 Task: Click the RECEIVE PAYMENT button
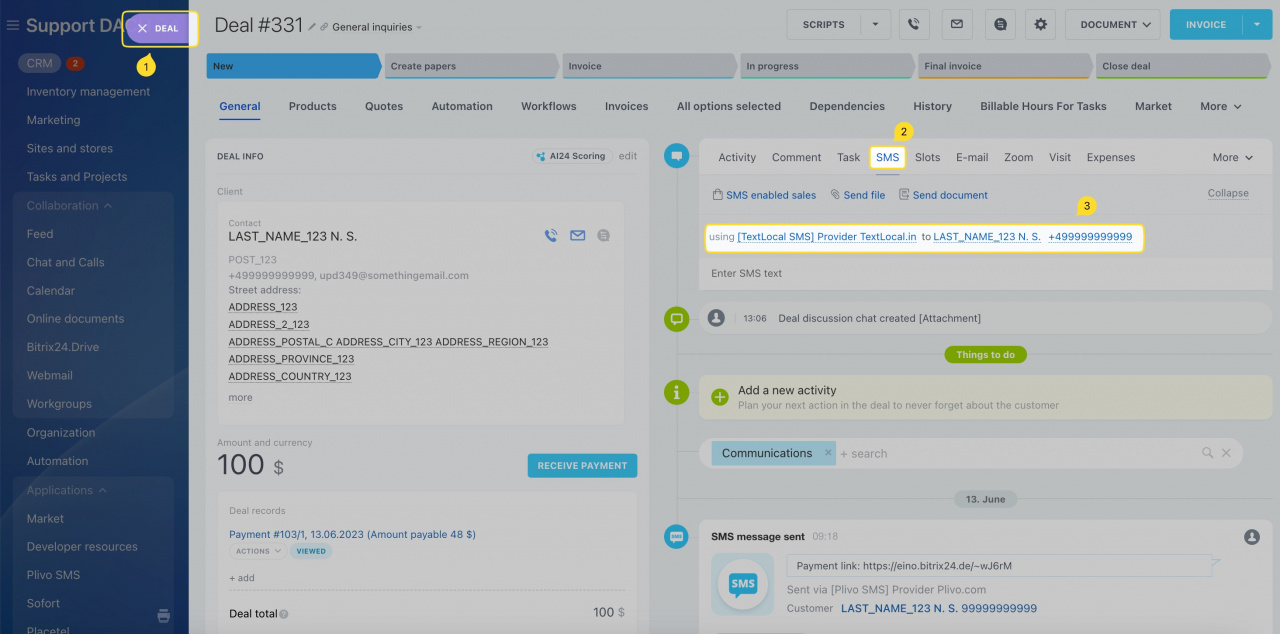click(582, 465)
